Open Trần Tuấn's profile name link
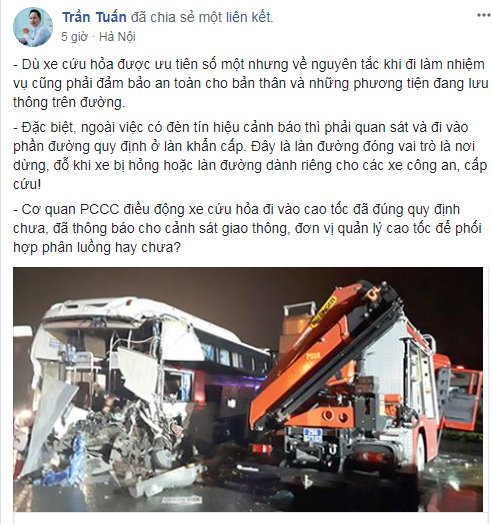Screen dimensions: 492x524 pyautogui.click(x=94, y=17)
